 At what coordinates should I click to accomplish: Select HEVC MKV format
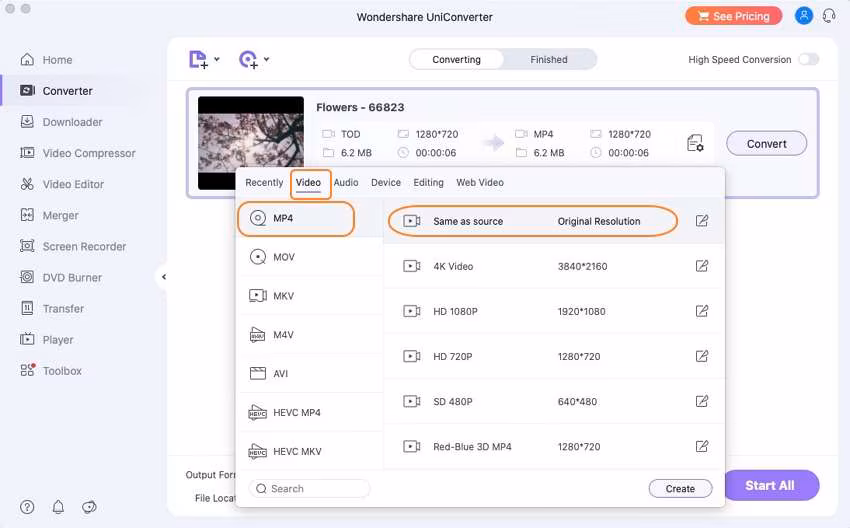310,452
